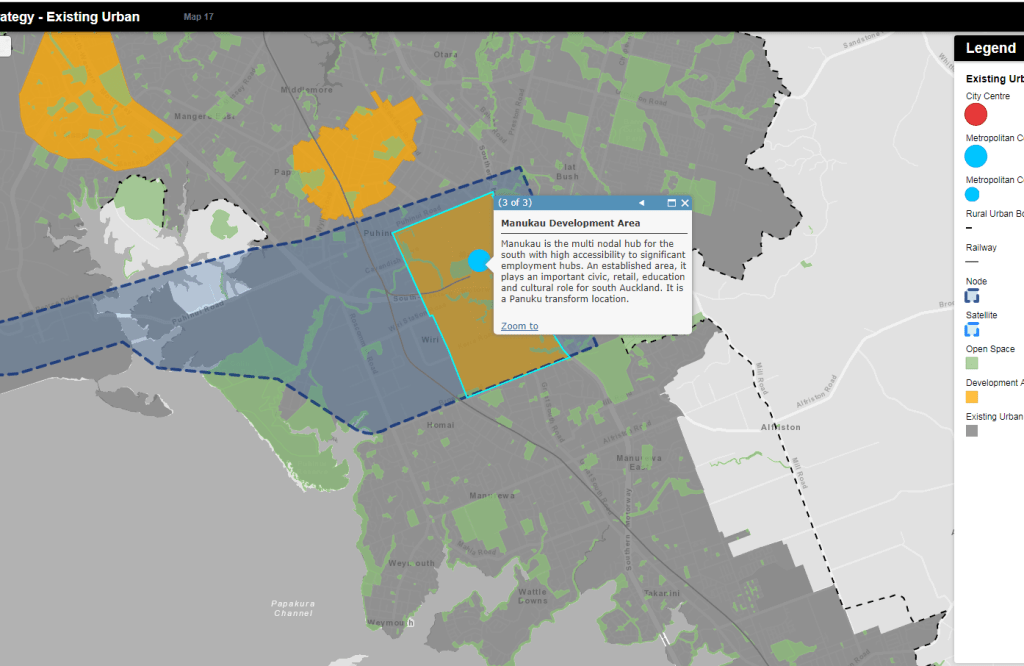This screenshot has width=1024, height=666.
Task: Close the Manukau Development Area popup
Action: click(685, 203)
